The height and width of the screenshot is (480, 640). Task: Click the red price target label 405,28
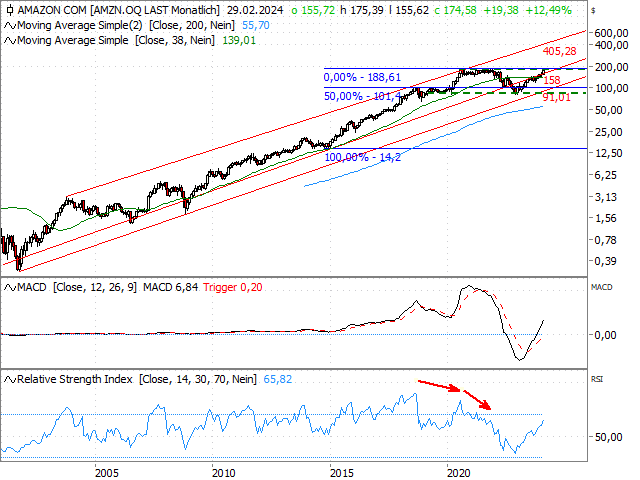click(559, 51)
